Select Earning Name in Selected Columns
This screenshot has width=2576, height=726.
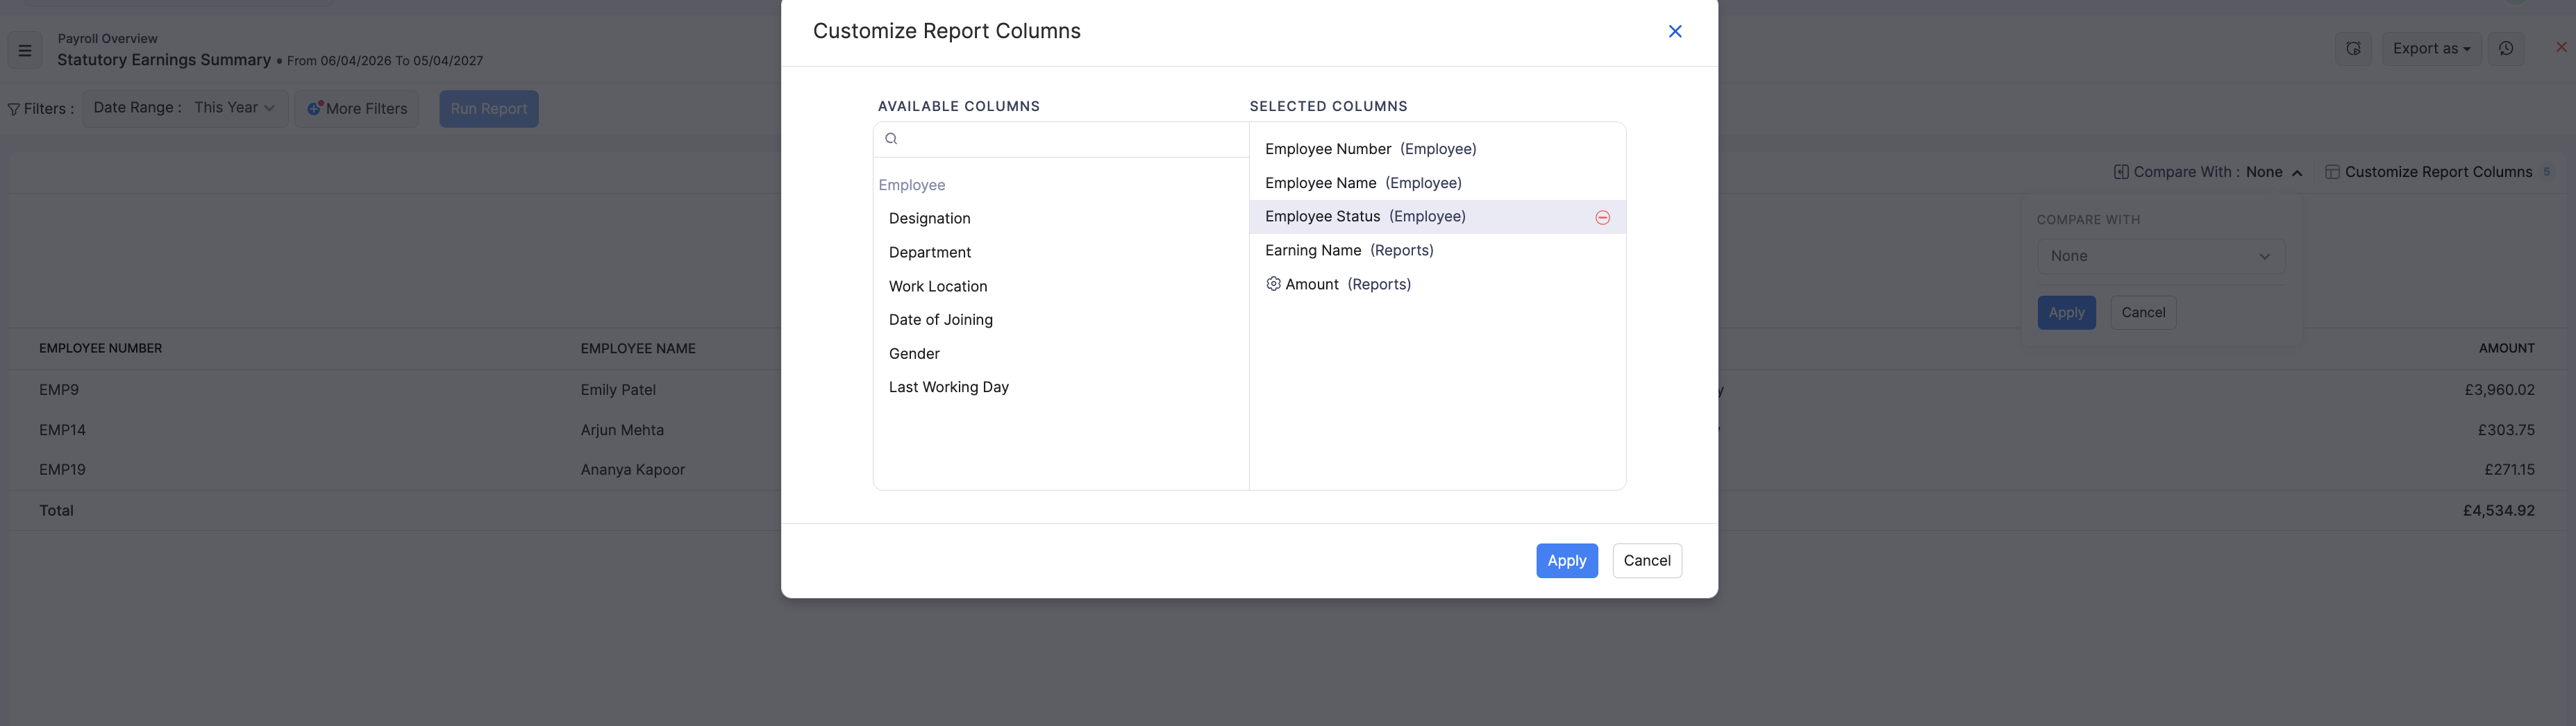[1437, 250]
